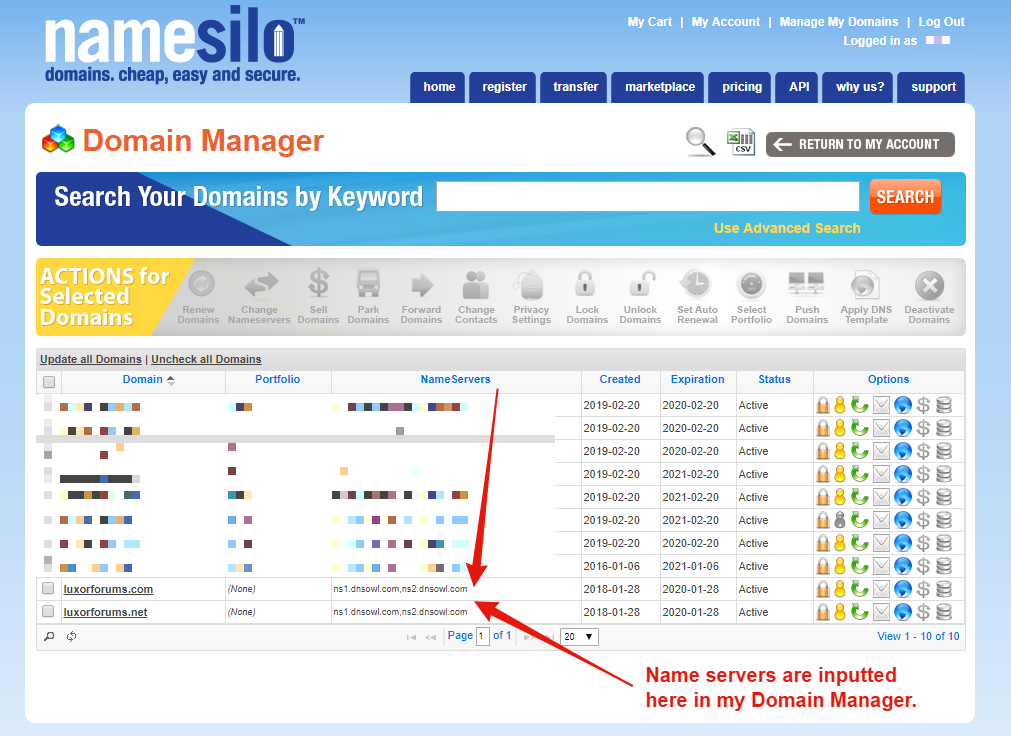Open the support tab
The image size is (1011, 736).
[933, 87]
